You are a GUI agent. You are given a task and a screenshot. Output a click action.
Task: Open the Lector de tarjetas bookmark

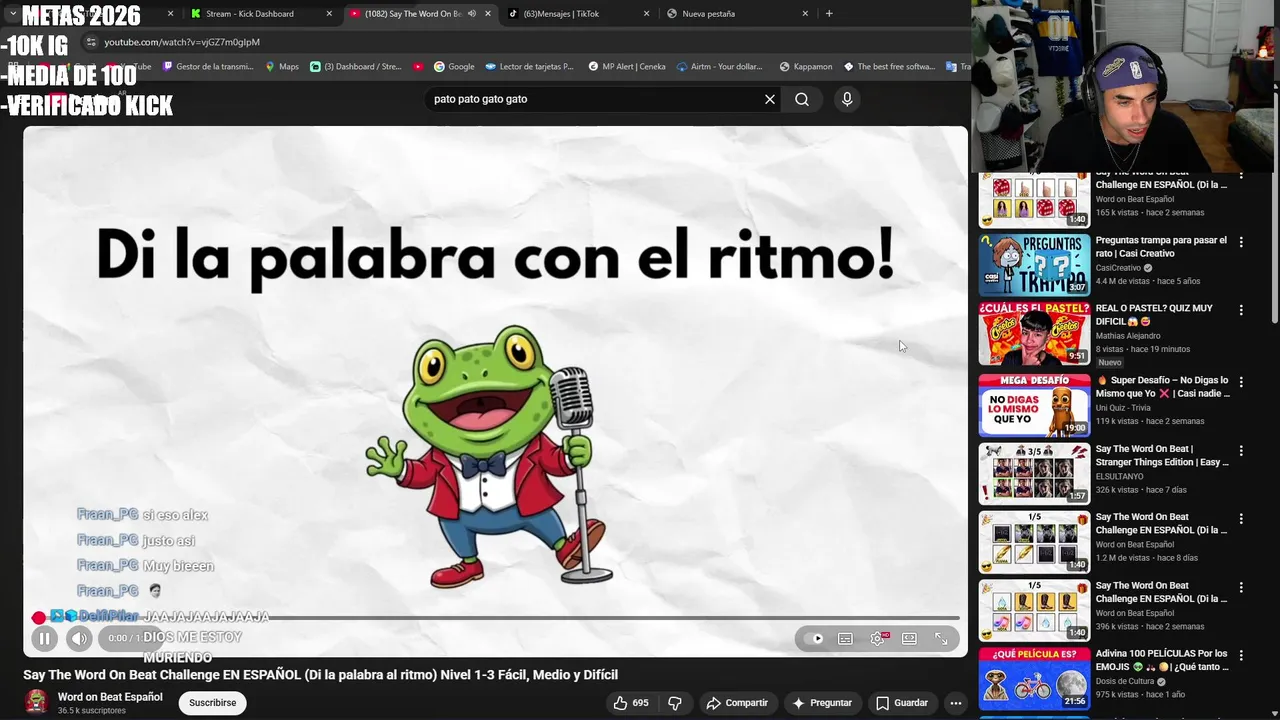pyautogui.click(x=530, y=67)
